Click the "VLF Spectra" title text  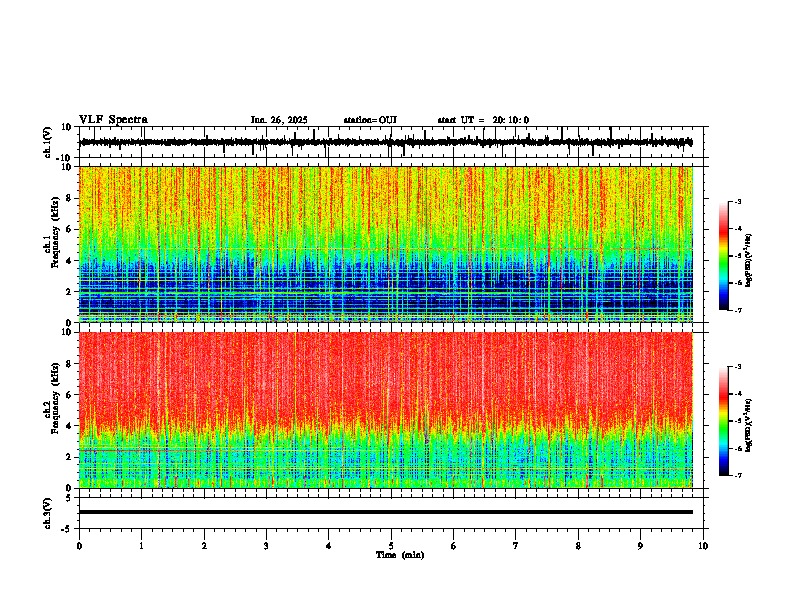pos(113,120)
